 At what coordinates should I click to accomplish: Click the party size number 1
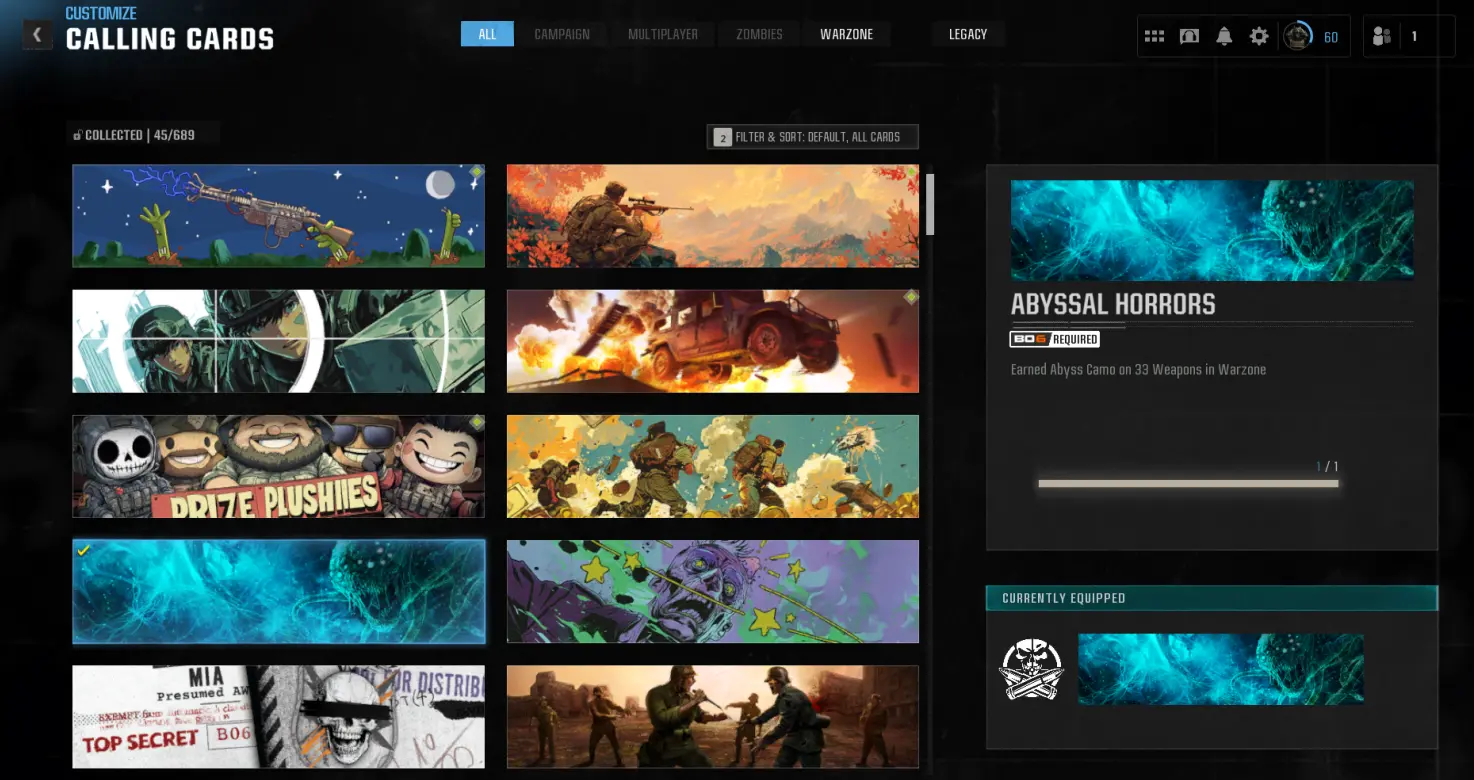(1414, 37)
